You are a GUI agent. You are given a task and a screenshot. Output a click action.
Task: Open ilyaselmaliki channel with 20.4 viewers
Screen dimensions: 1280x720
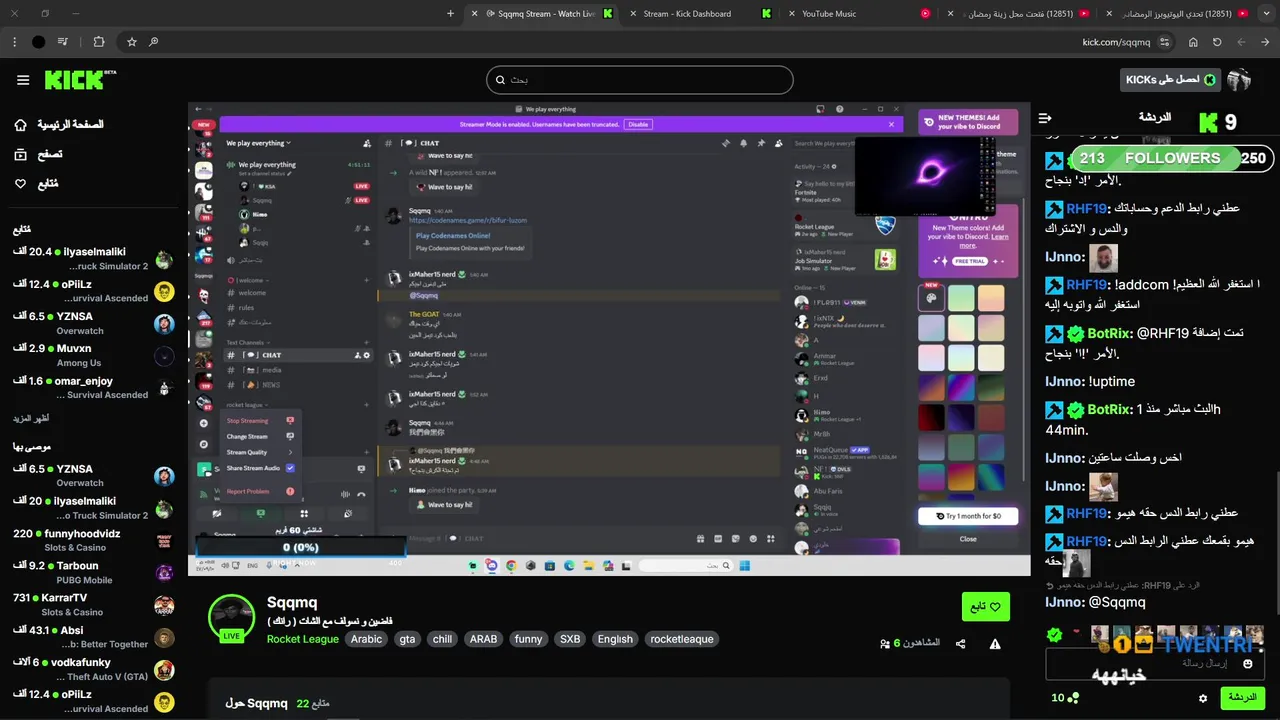pyautogui.click(x=93, y=259)
